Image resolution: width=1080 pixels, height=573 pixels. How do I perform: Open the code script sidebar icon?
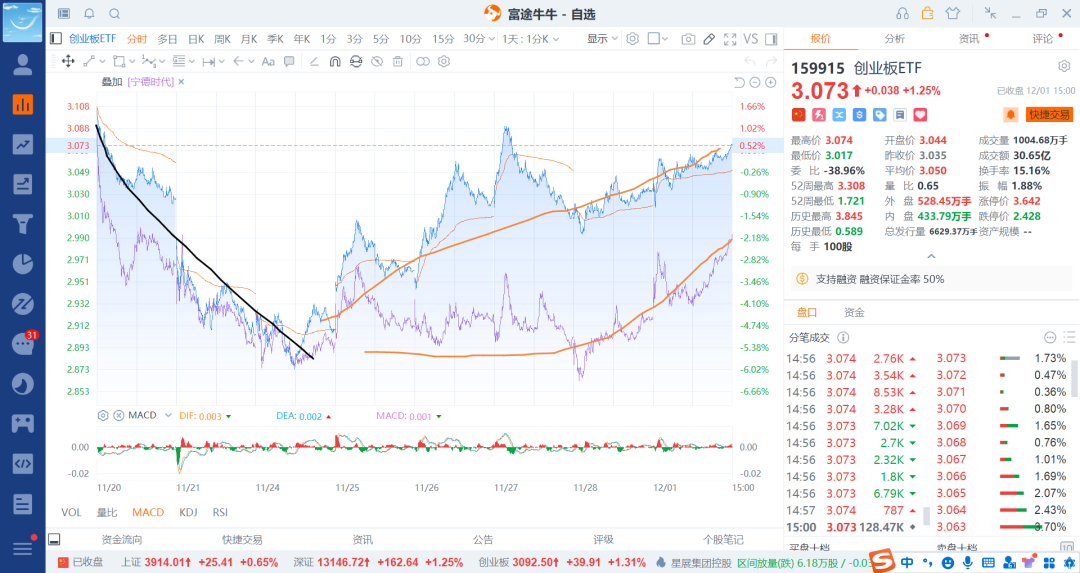click(23, 463)
